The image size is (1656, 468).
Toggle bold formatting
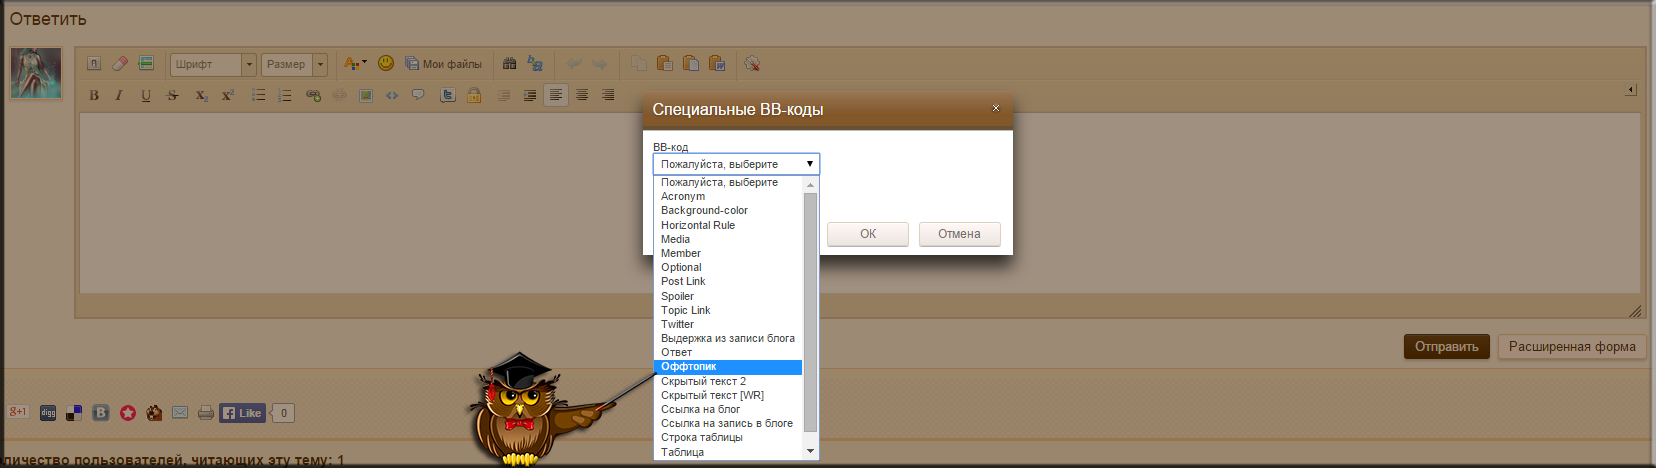(x=94, y=95)
